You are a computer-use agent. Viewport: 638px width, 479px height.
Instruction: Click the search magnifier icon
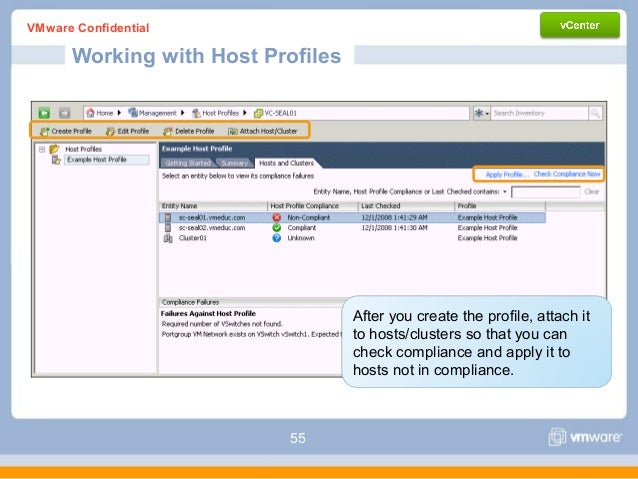tap(595, 113)
